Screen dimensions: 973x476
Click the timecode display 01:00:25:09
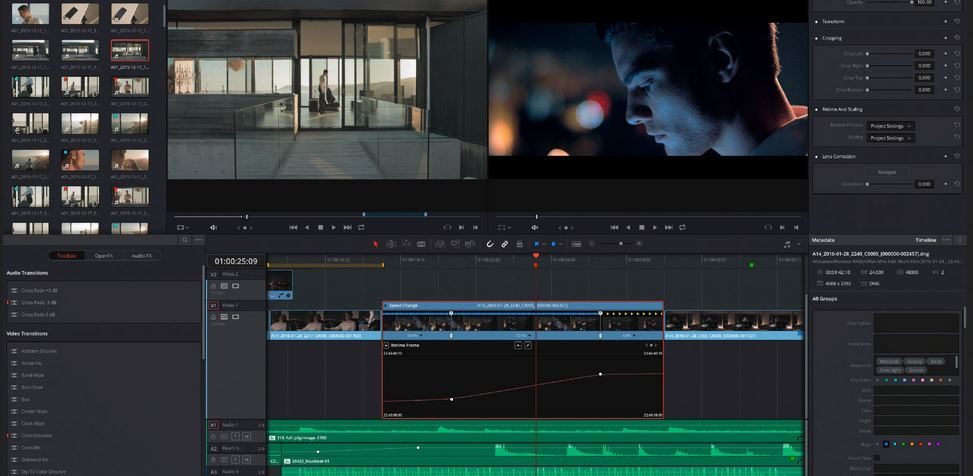click(236, 262)
